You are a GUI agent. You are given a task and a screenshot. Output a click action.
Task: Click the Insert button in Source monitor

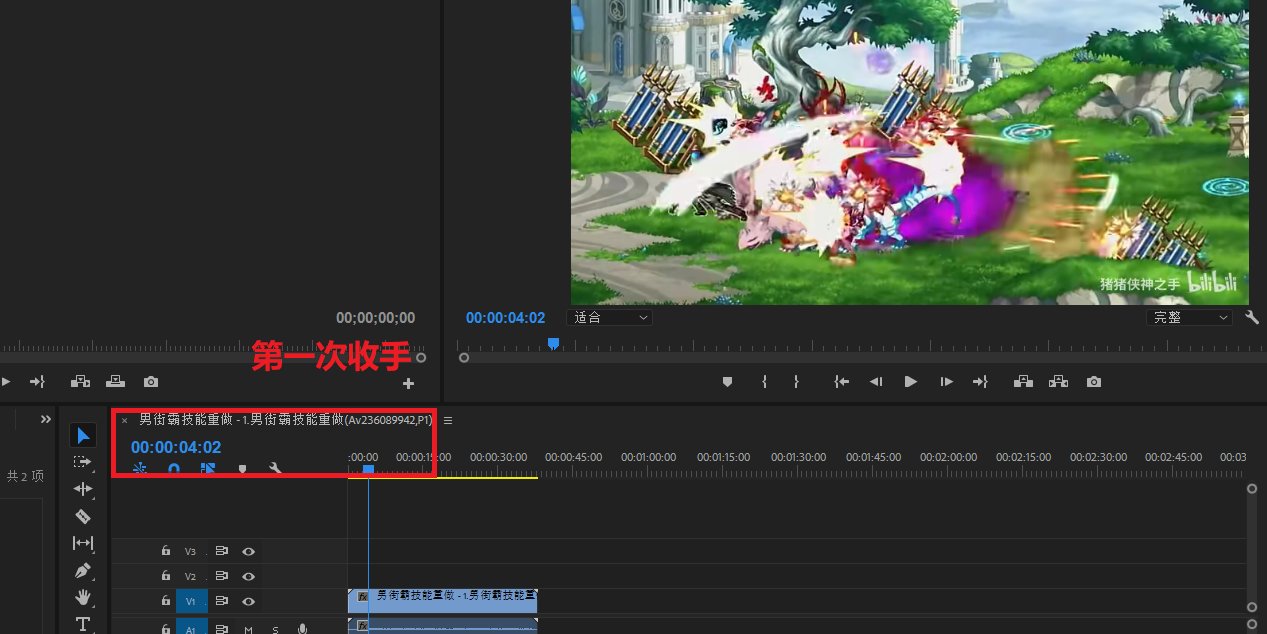pyautogui.click(x=81, y=382)
